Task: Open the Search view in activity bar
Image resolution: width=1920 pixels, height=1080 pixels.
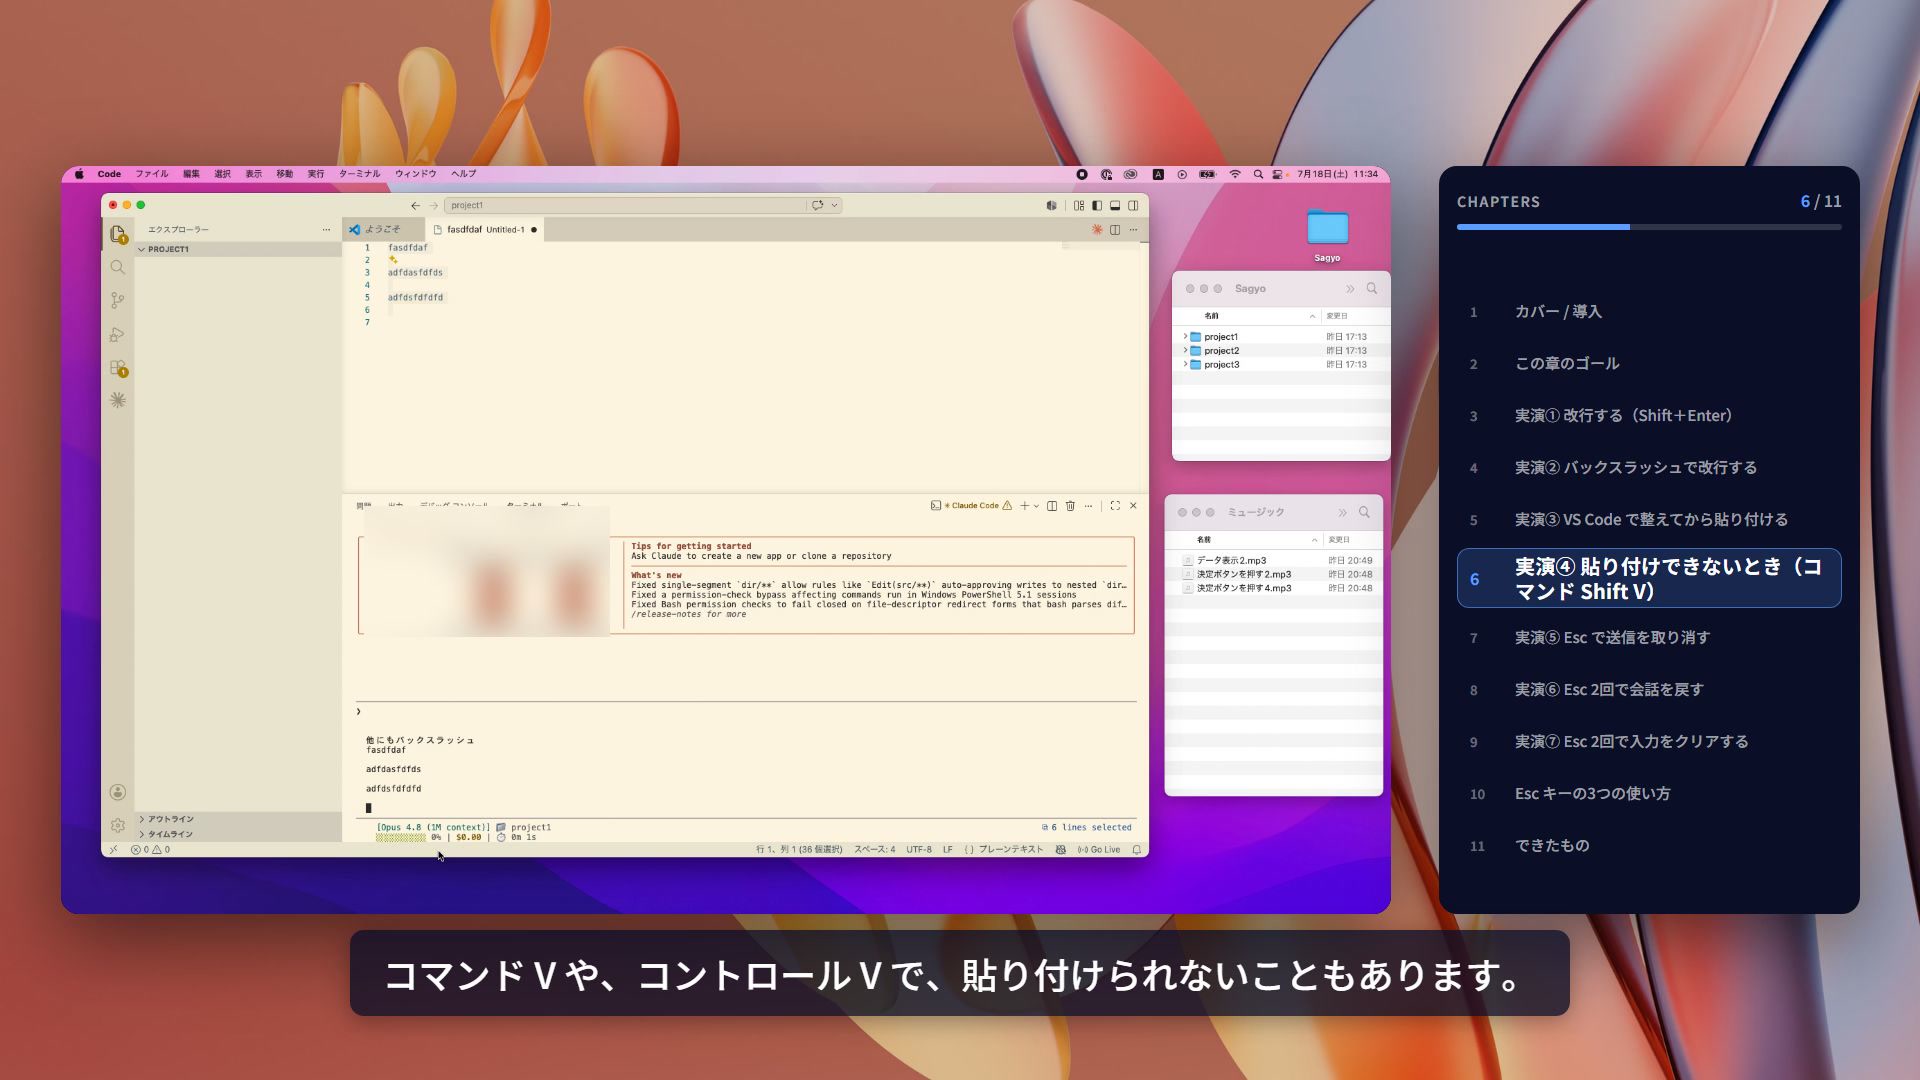Action: click(118, 267)
